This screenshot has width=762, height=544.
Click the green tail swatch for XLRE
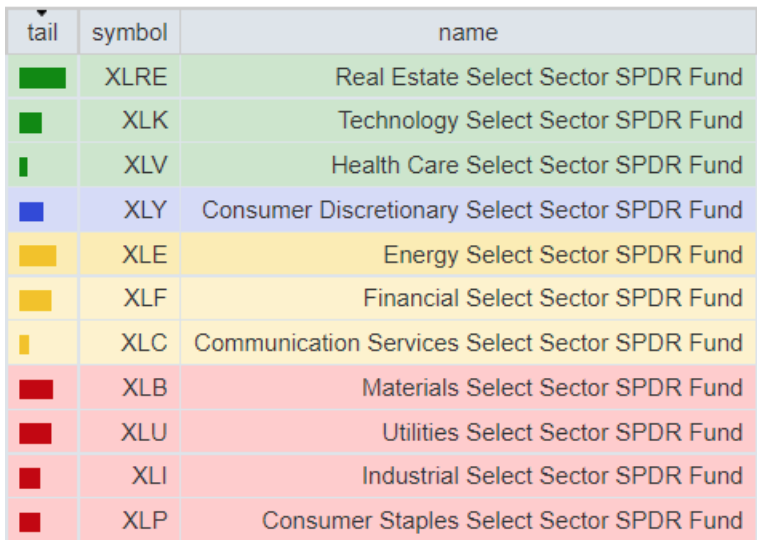pyautogui.click(x=42, y=77)
